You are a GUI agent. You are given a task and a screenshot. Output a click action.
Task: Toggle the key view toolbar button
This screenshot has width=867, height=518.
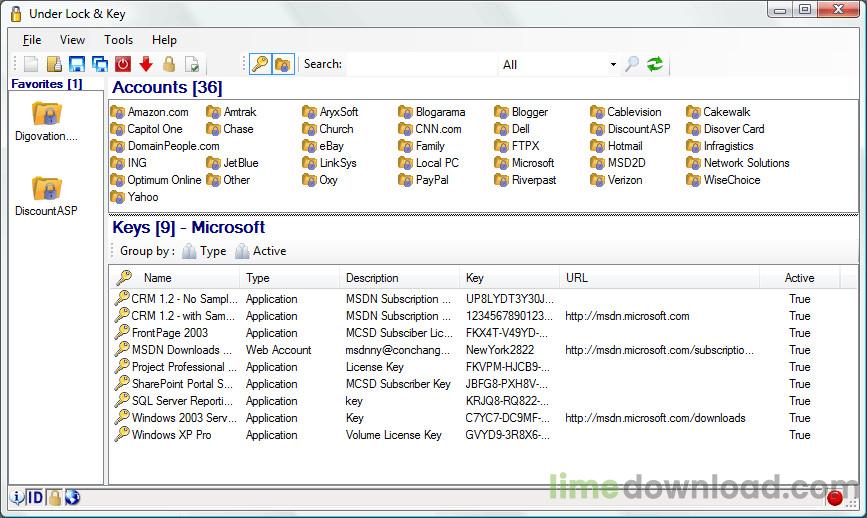point(260,64)
